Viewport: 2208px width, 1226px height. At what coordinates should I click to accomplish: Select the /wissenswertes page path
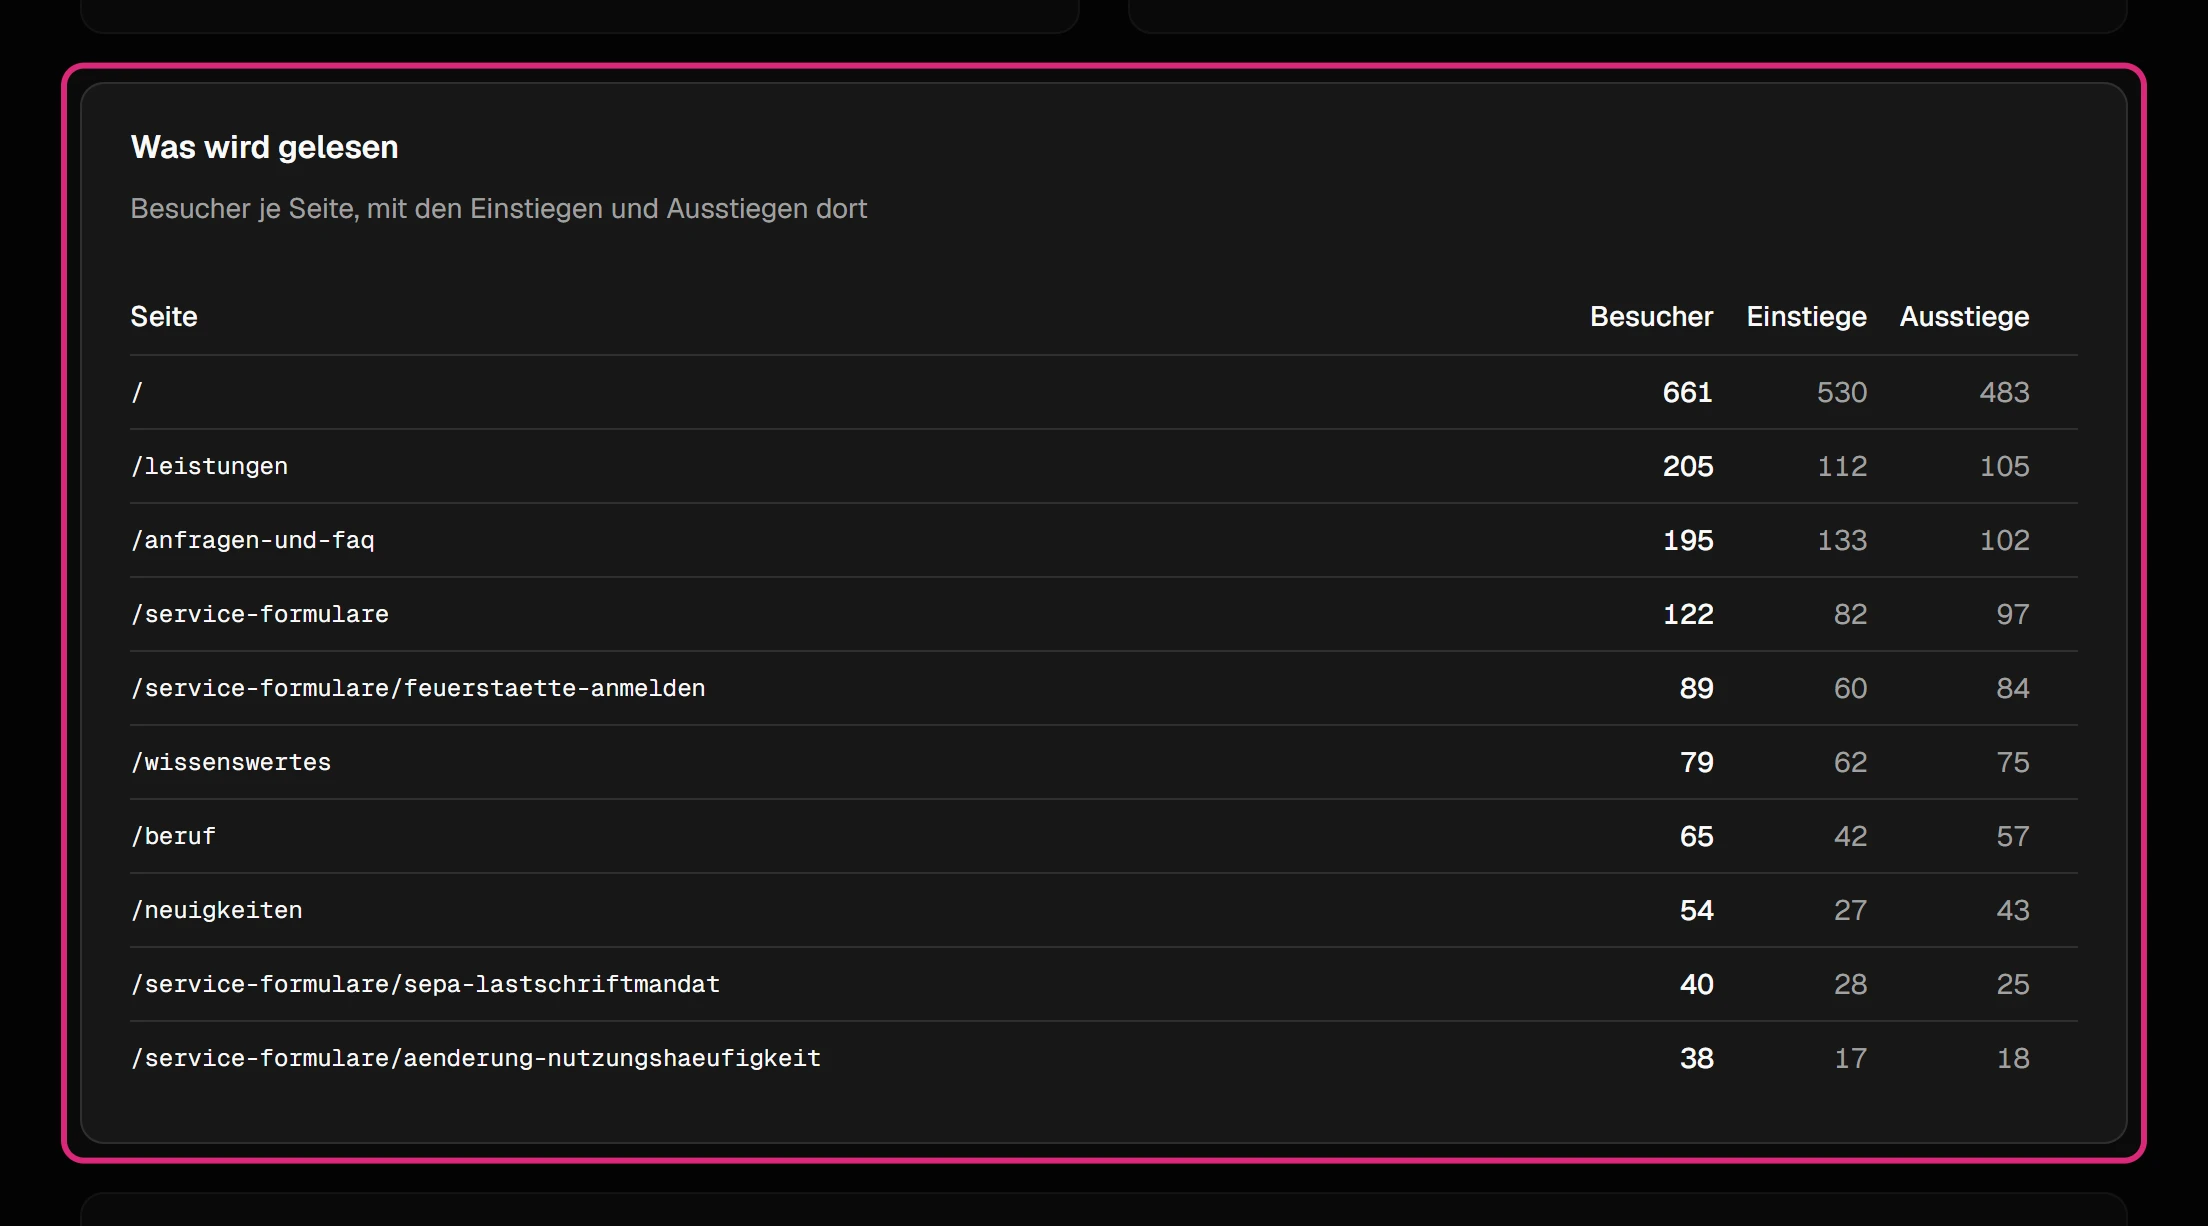[x=230, y=762]
